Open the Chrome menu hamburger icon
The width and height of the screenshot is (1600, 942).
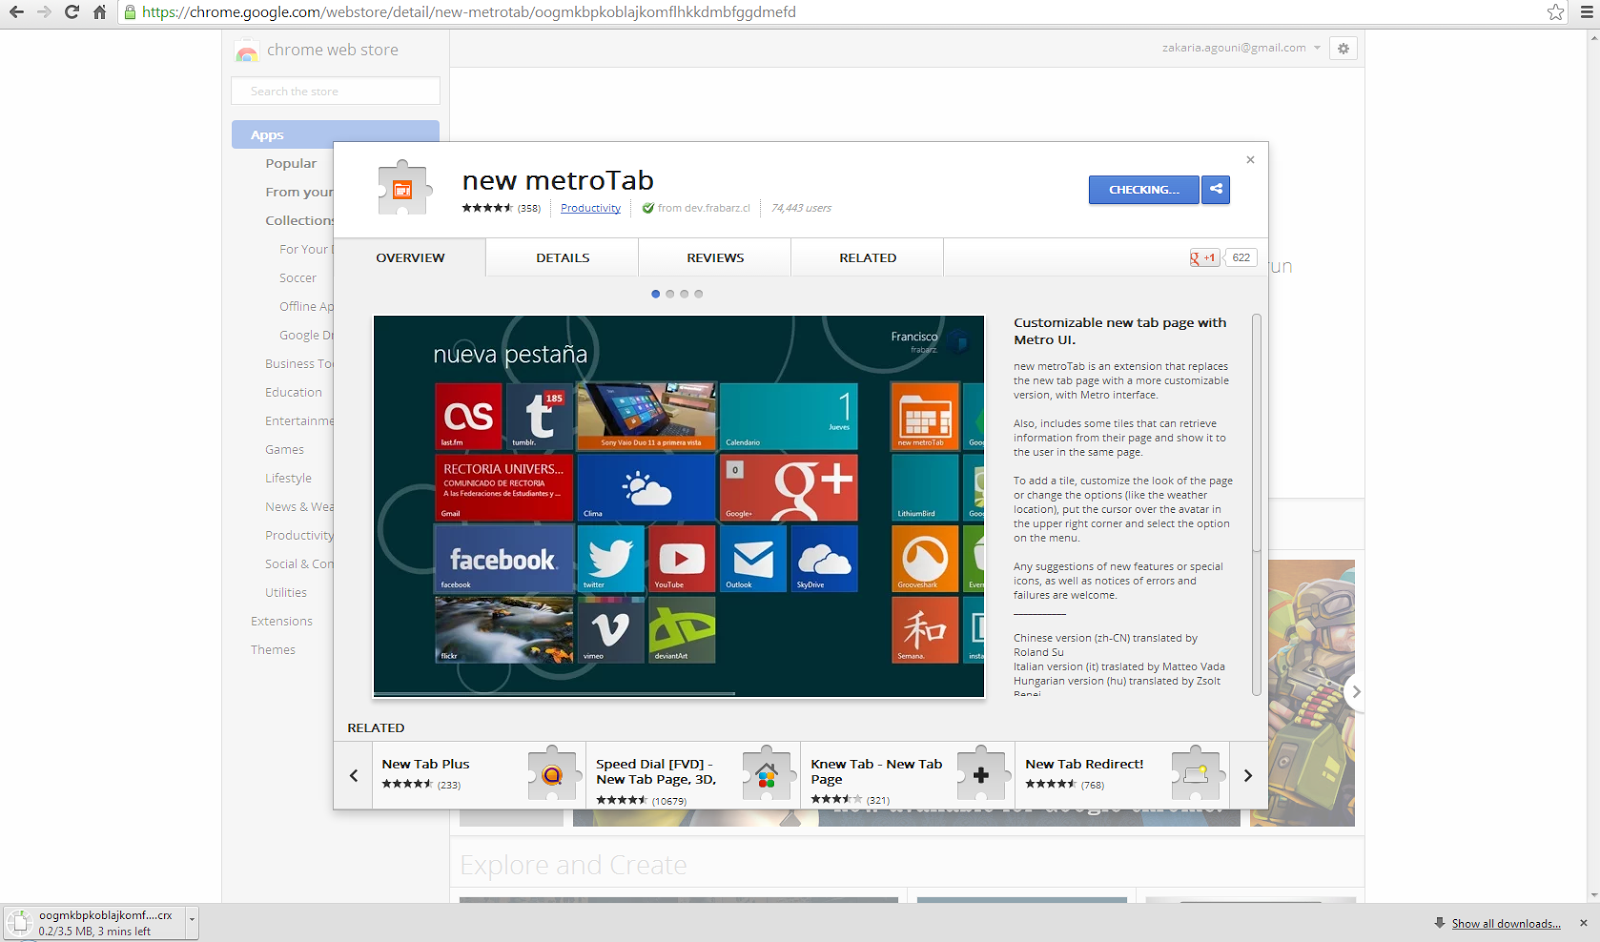pos(1586,12)
